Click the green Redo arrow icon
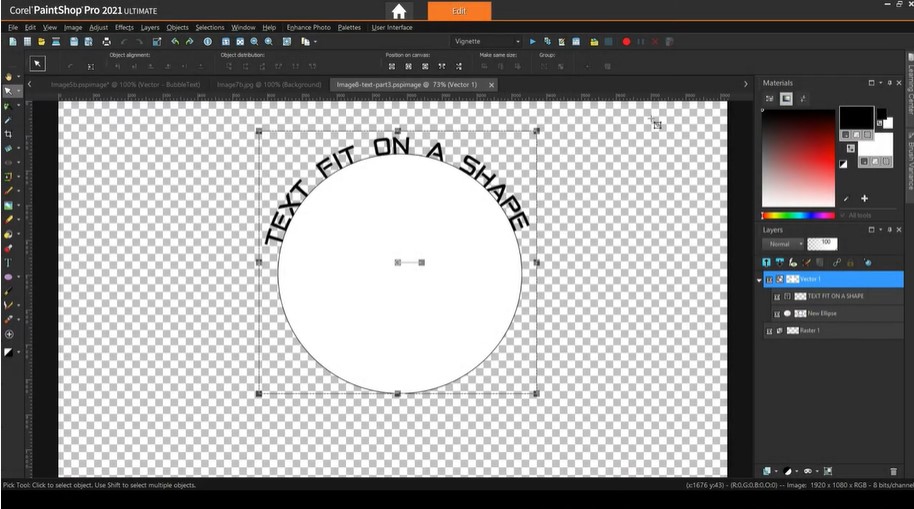 pos(189,41)
